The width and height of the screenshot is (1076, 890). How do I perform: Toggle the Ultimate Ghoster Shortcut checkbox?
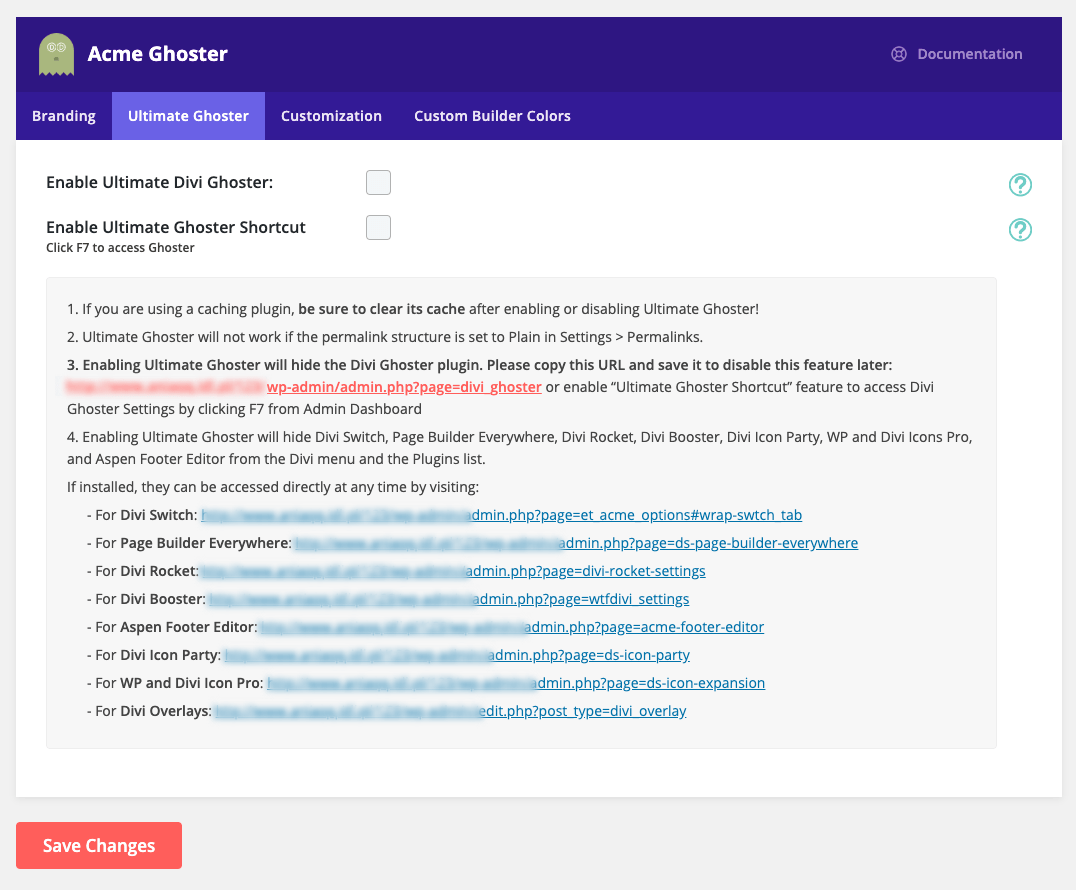click(378, 227)
